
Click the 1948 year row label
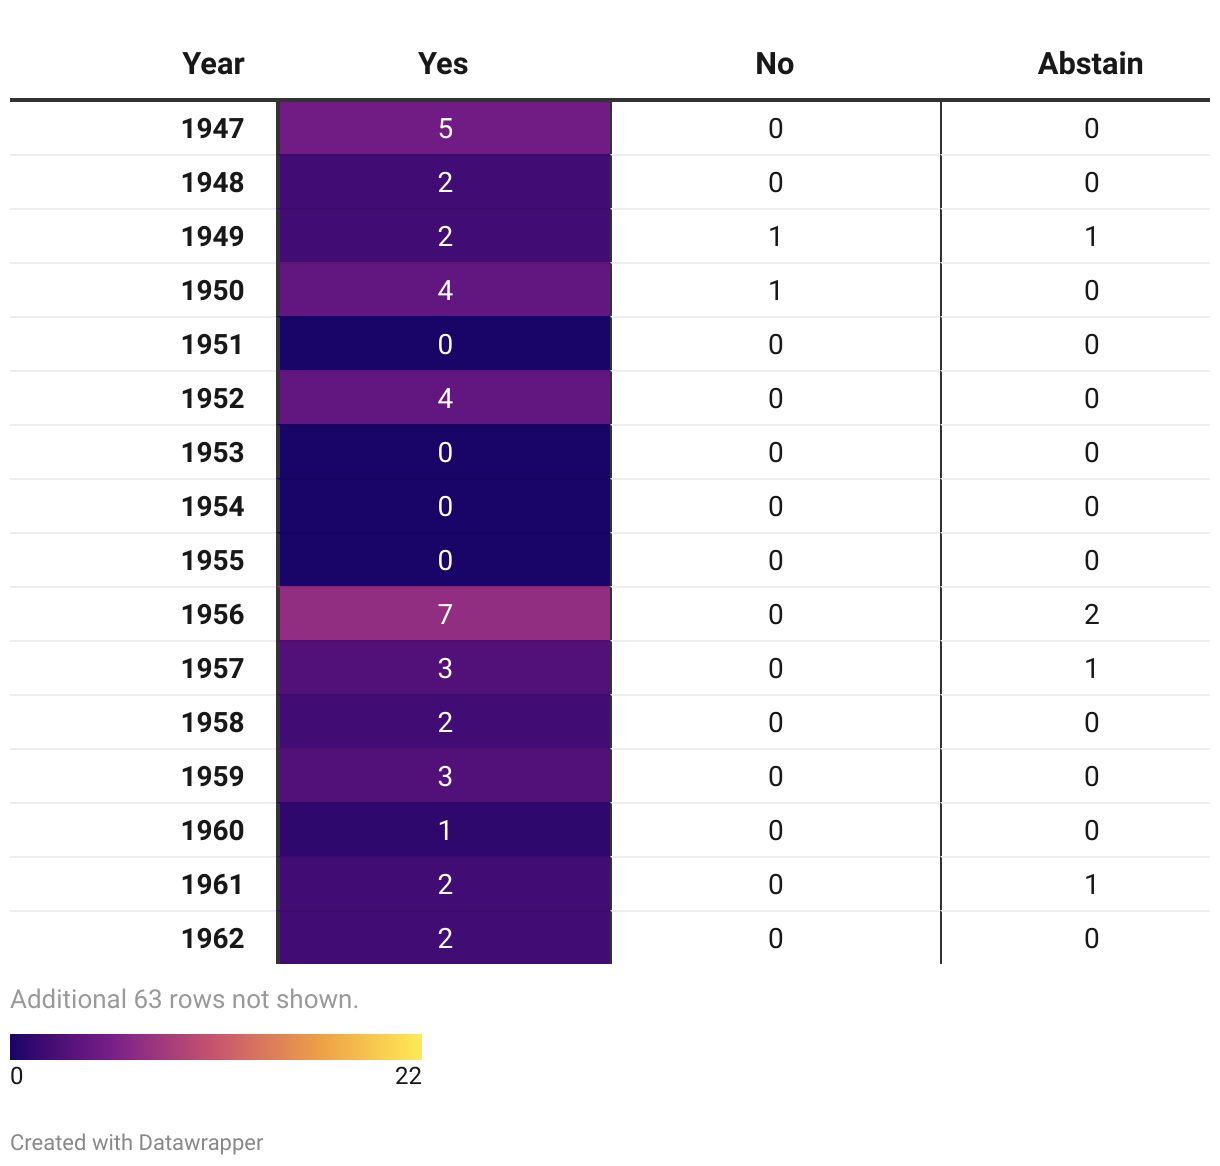212,182
